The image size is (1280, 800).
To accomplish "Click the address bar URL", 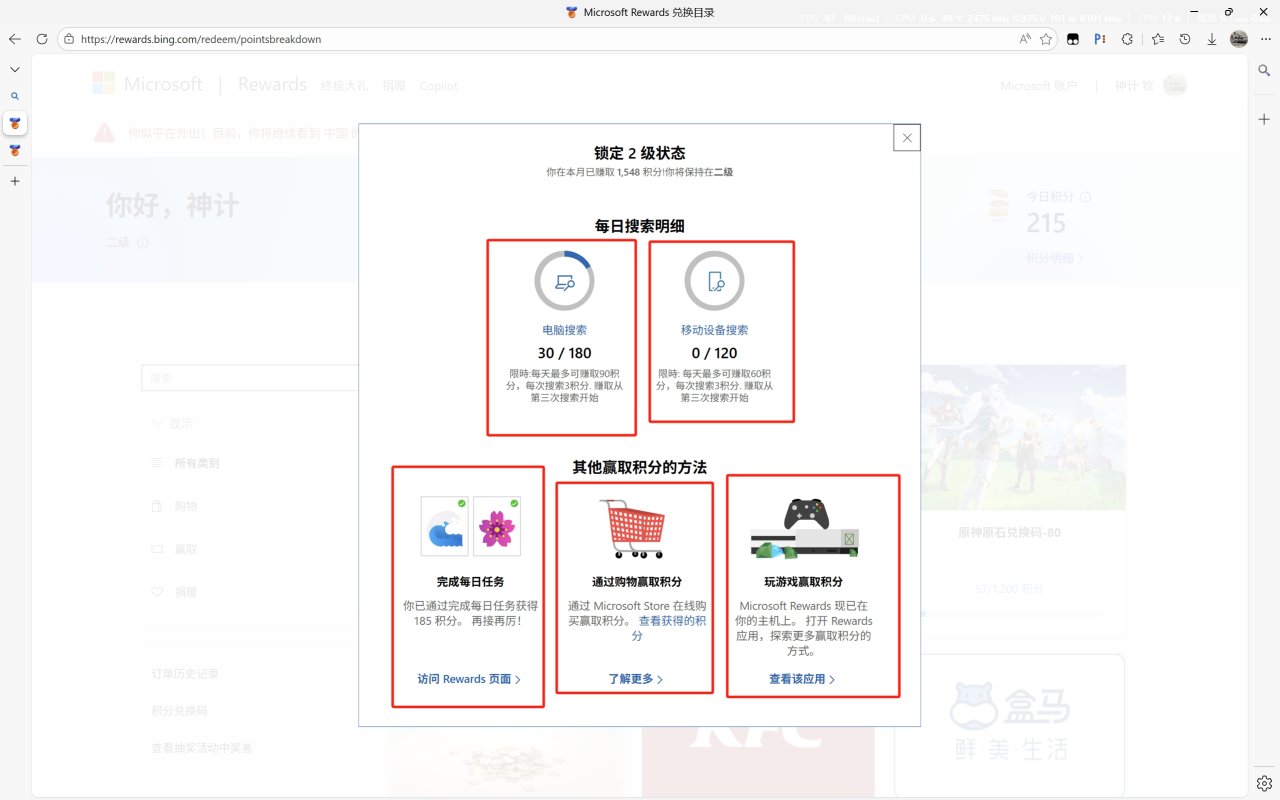I will point(201,39).
